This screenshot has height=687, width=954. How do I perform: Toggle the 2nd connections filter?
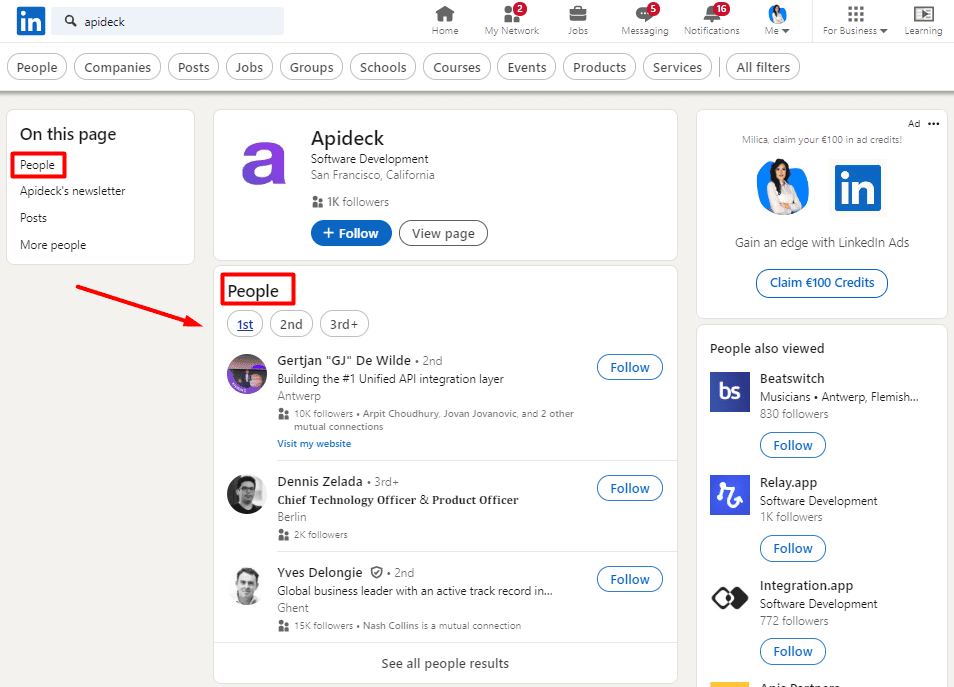(x=291, y=324)
